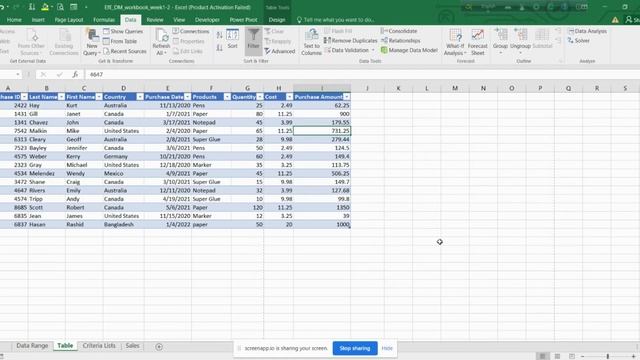Click Manage Data Model
The width and height of the screenshot is (640, 360).
coord(409,50)
